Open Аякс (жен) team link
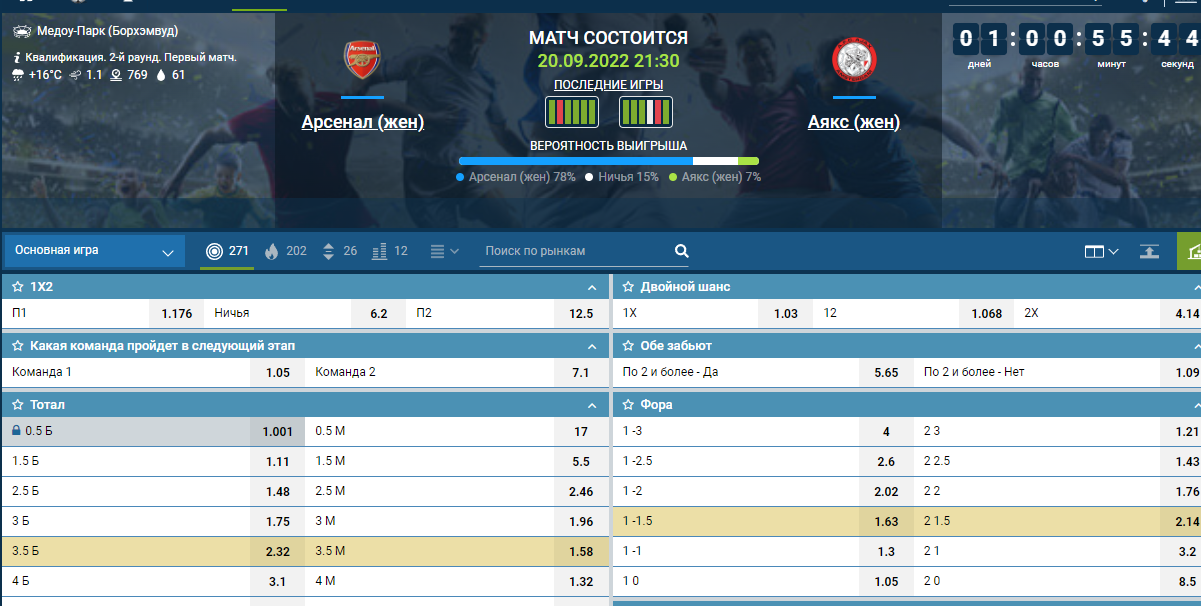This screenshot has width=1201, height=606. (854, 122)
